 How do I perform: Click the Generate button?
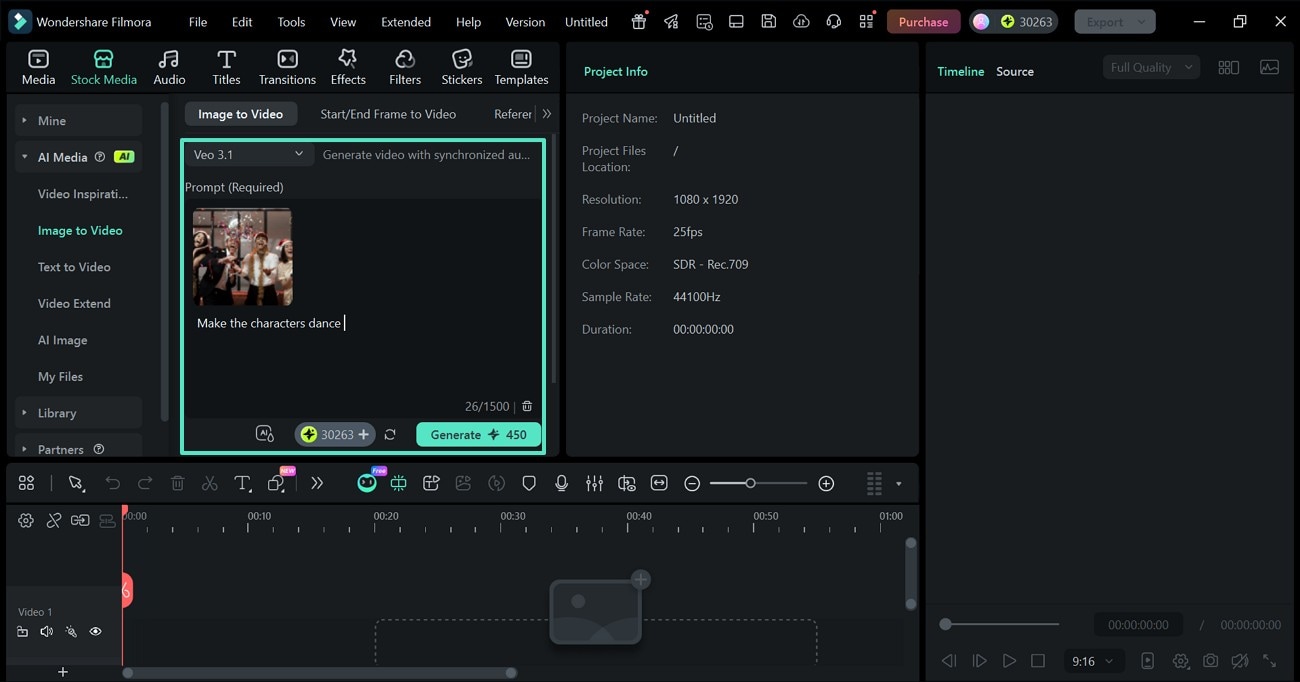(478, 434)
